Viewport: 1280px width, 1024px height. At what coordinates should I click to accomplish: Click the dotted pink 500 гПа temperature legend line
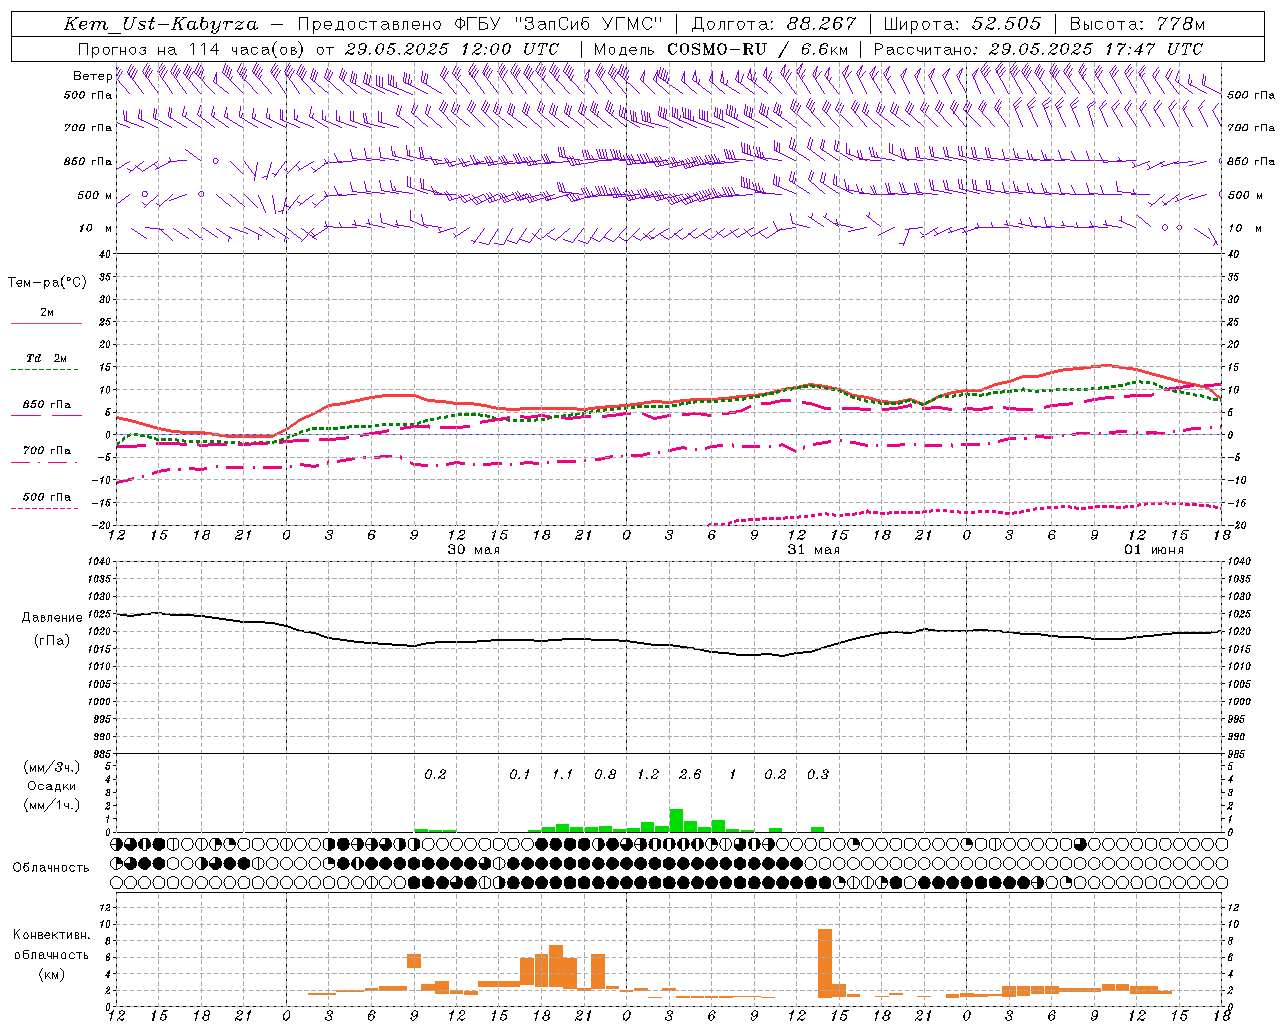[45, 508]
